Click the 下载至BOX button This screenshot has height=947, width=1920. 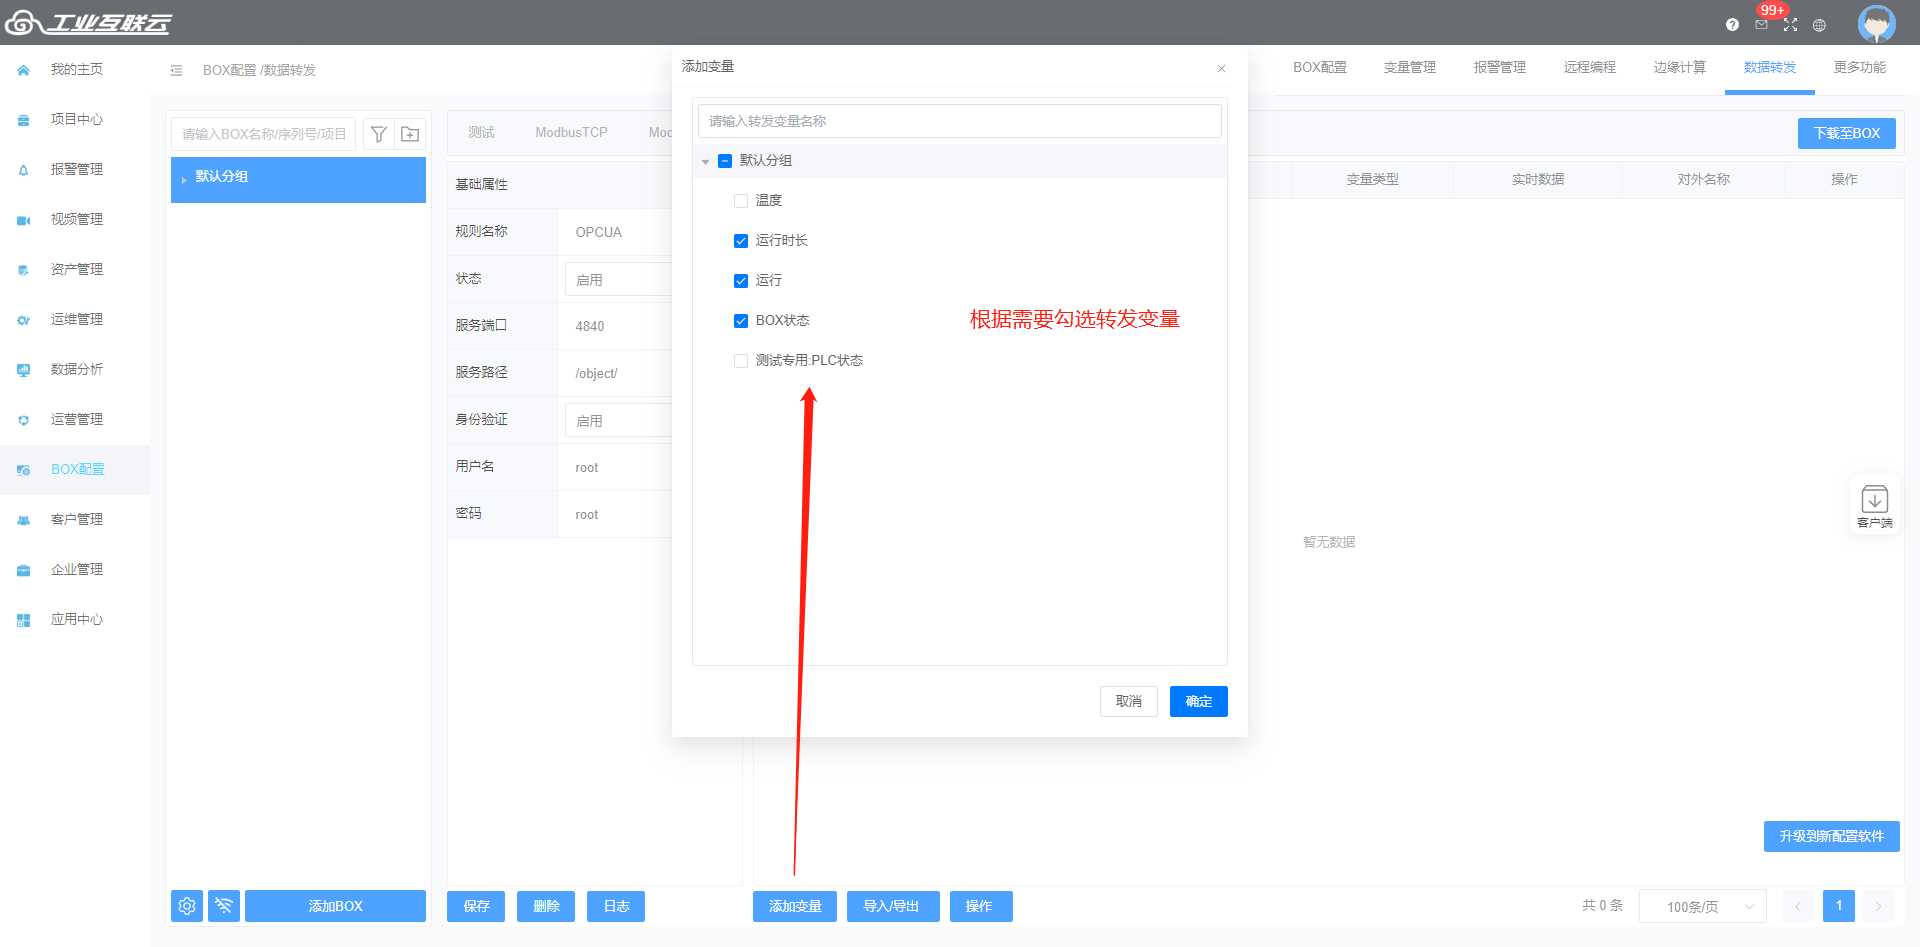pyautogui.click(x=1846, y=133)
